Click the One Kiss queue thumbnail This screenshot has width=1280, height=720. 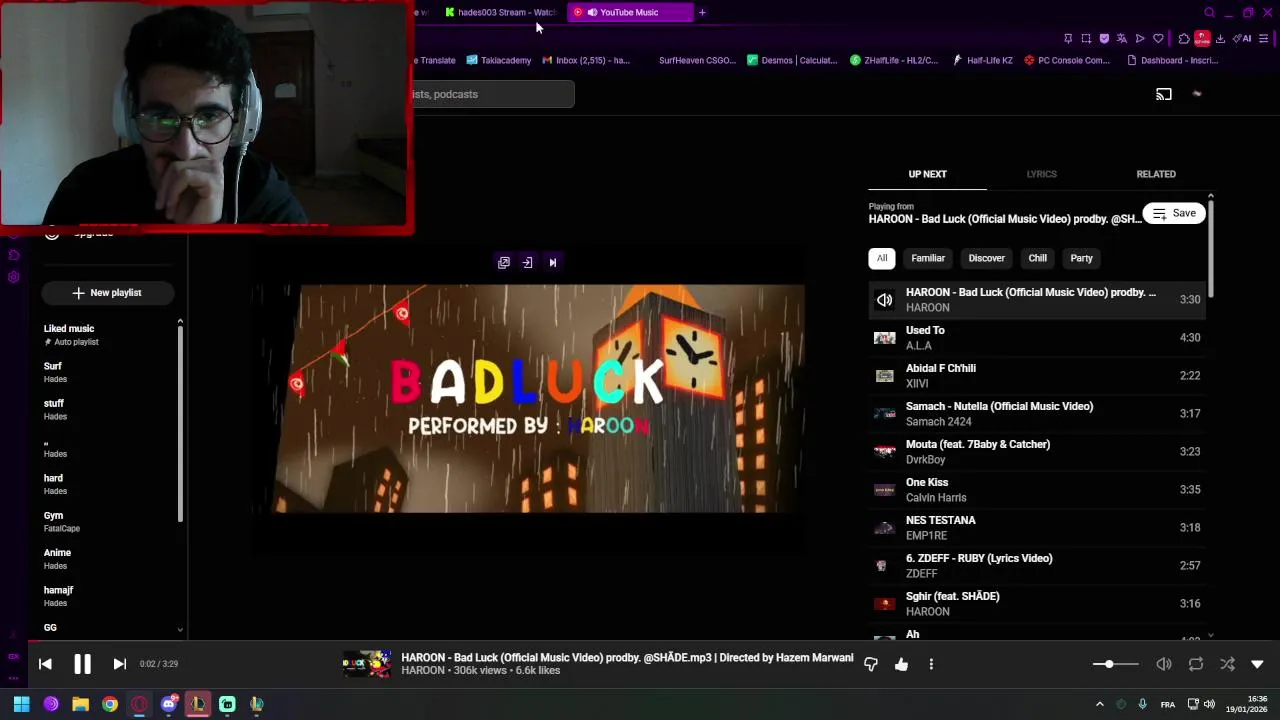[x=885, y=490]
